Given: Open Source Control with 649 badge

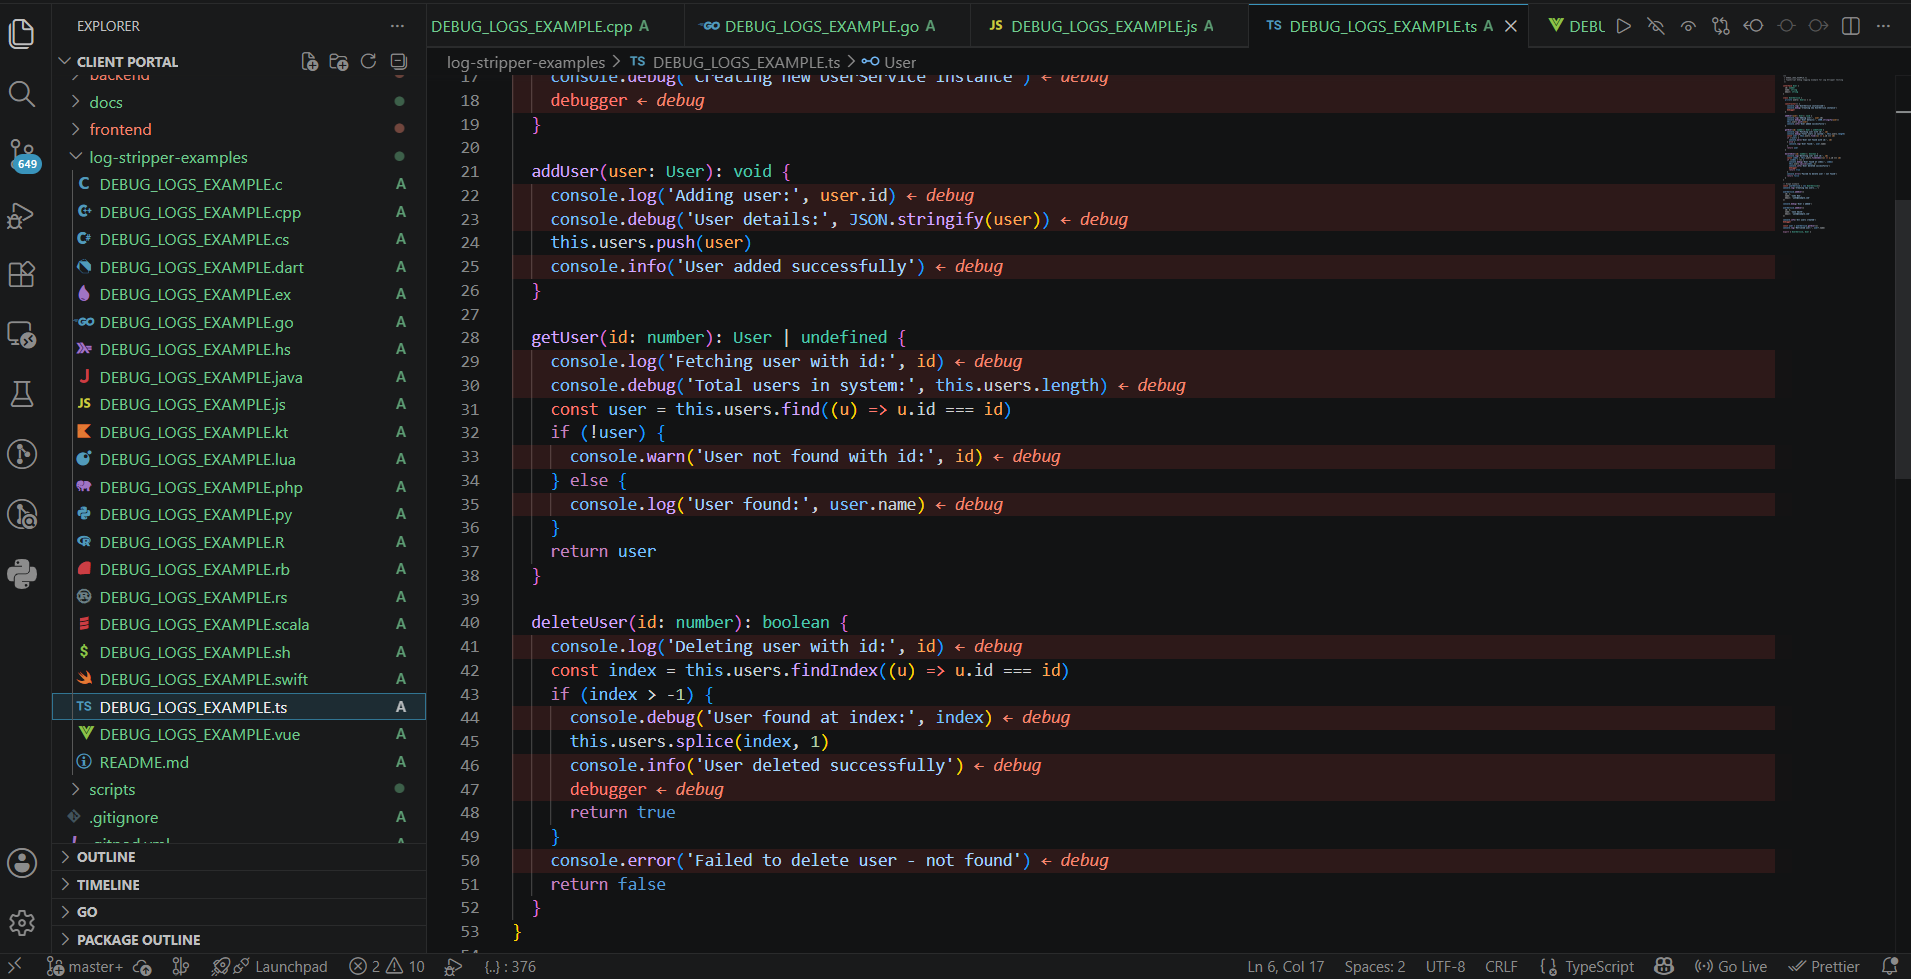Looking at the screenshot, I should (x=22, y=155).
